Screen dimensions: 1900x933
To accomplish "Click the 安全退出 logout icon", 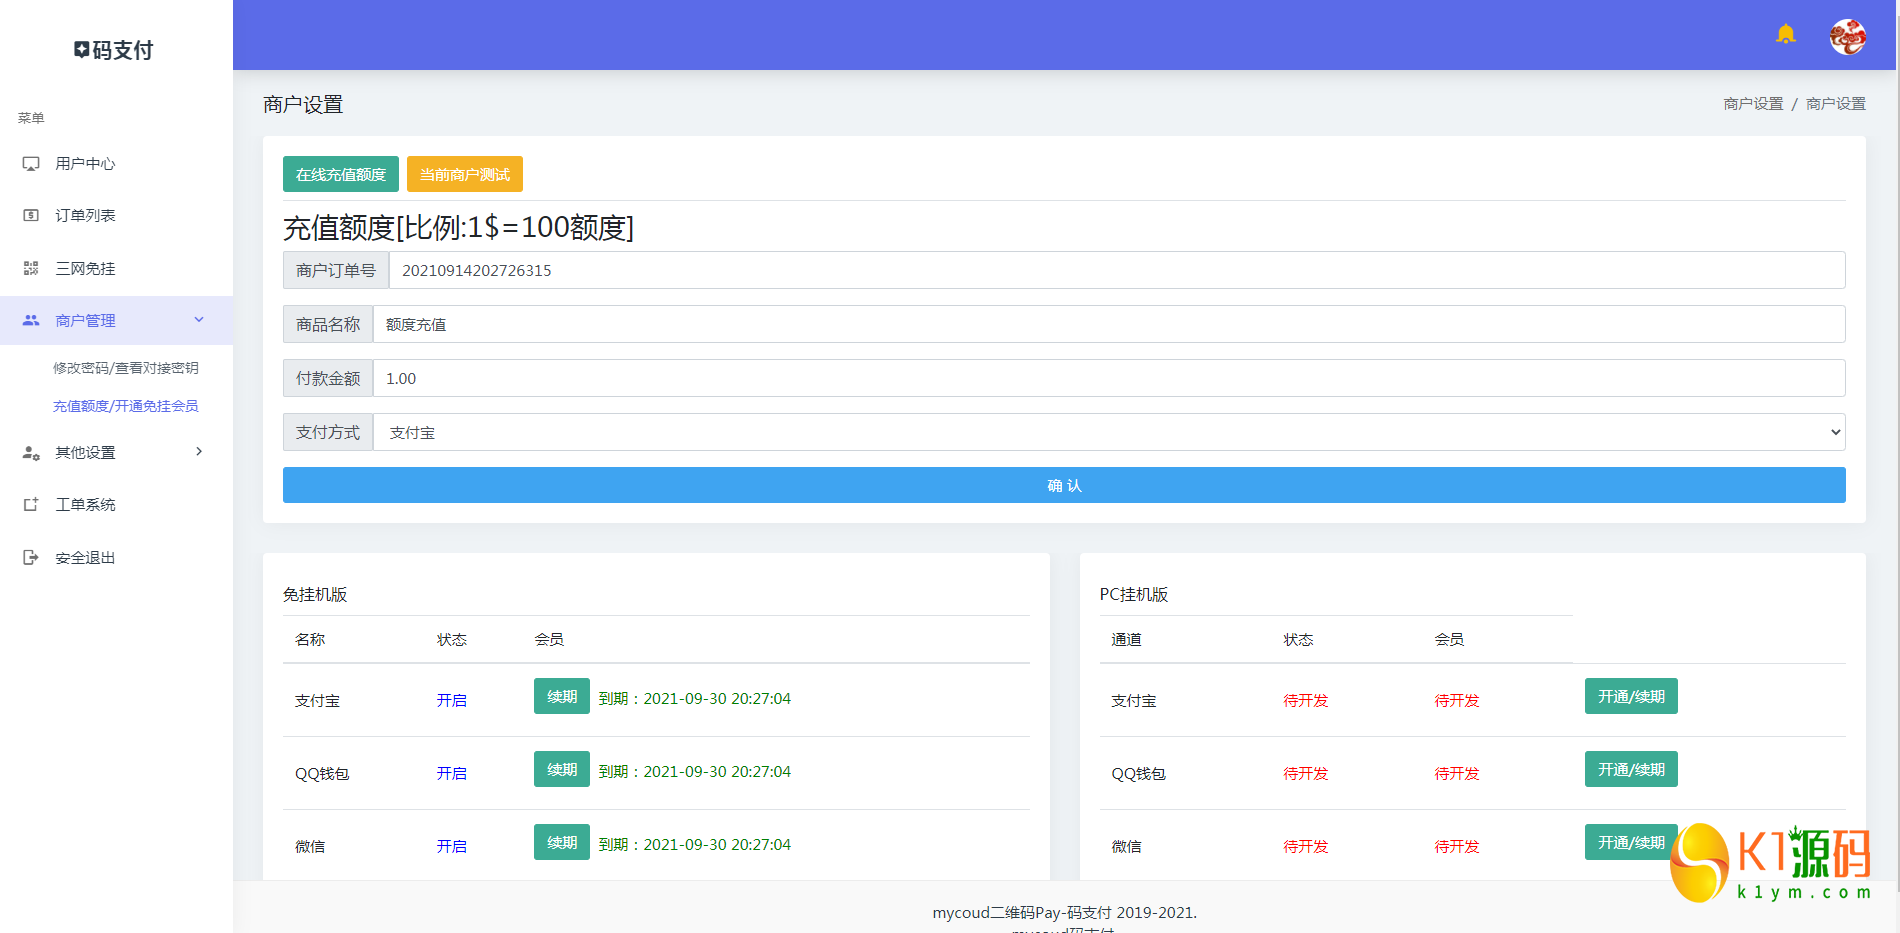I will point(31,558).
